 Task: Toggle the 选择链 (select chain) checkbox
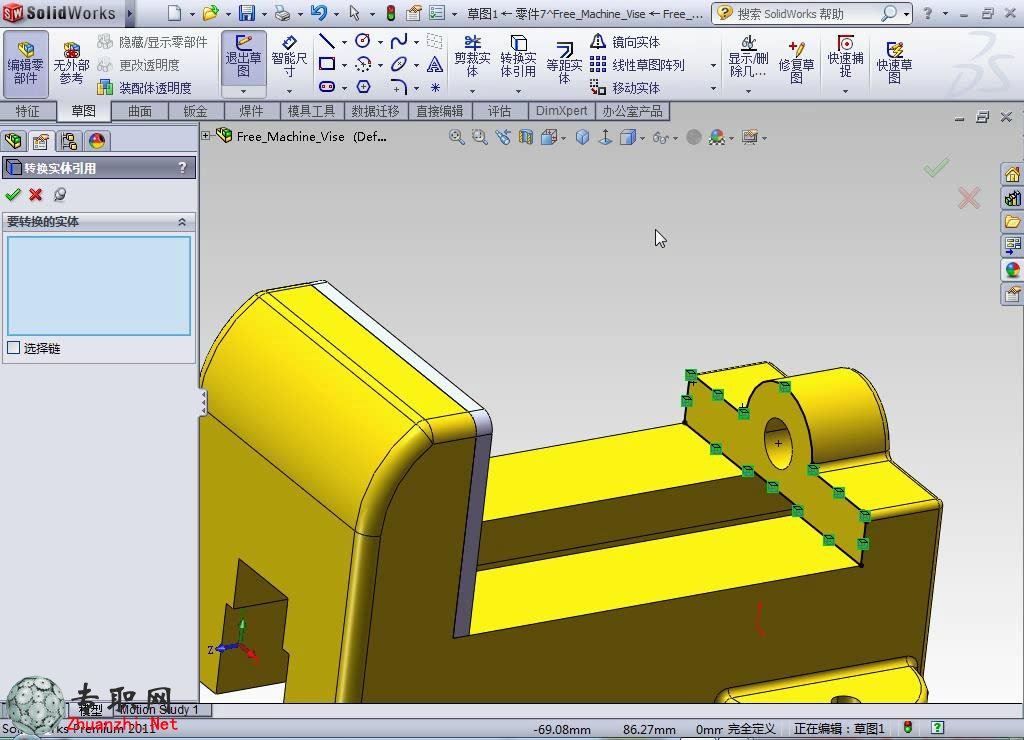13,347
